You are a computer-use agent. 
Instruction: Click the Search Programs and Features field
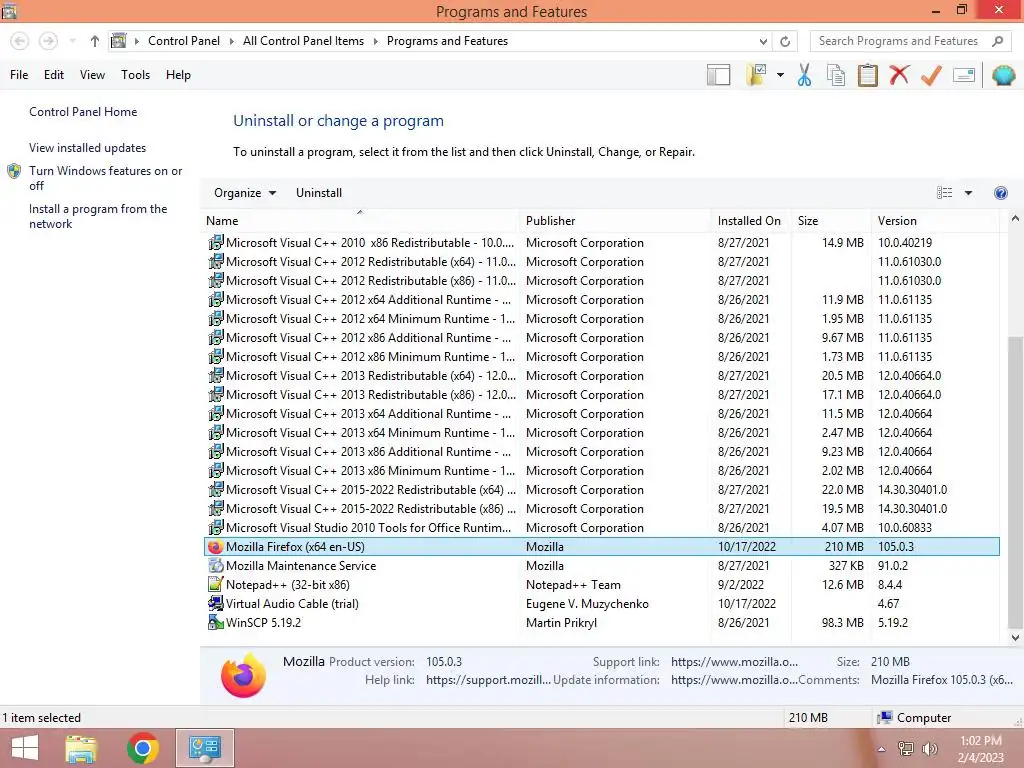click(898, 41)
